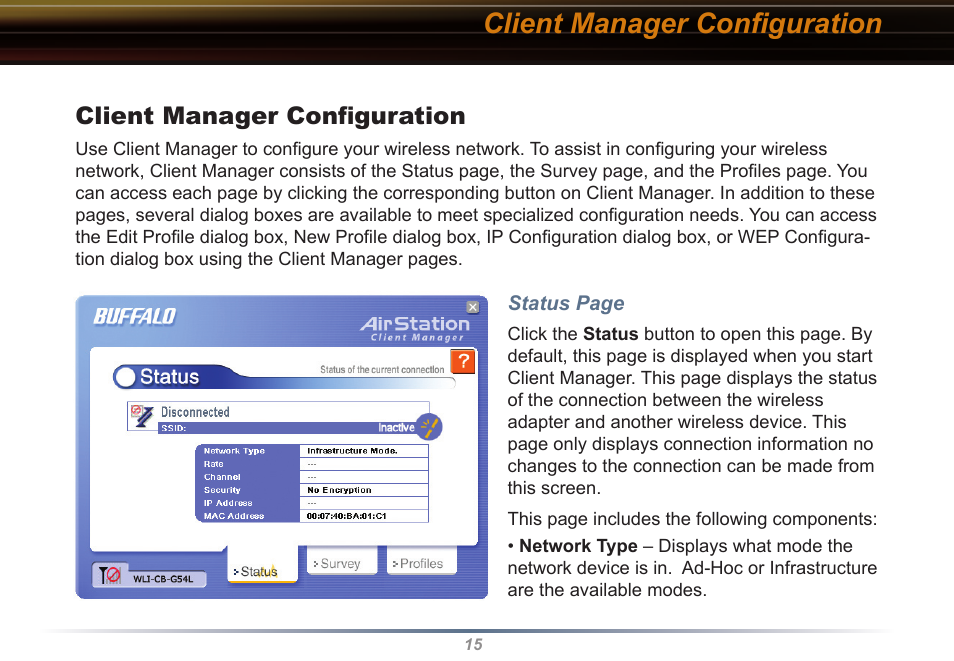The width and height of the screenshot is (954, 661).
Task: Click the no-antenna icon next to WLI-CB-G54L
Action: coord(110,575)
